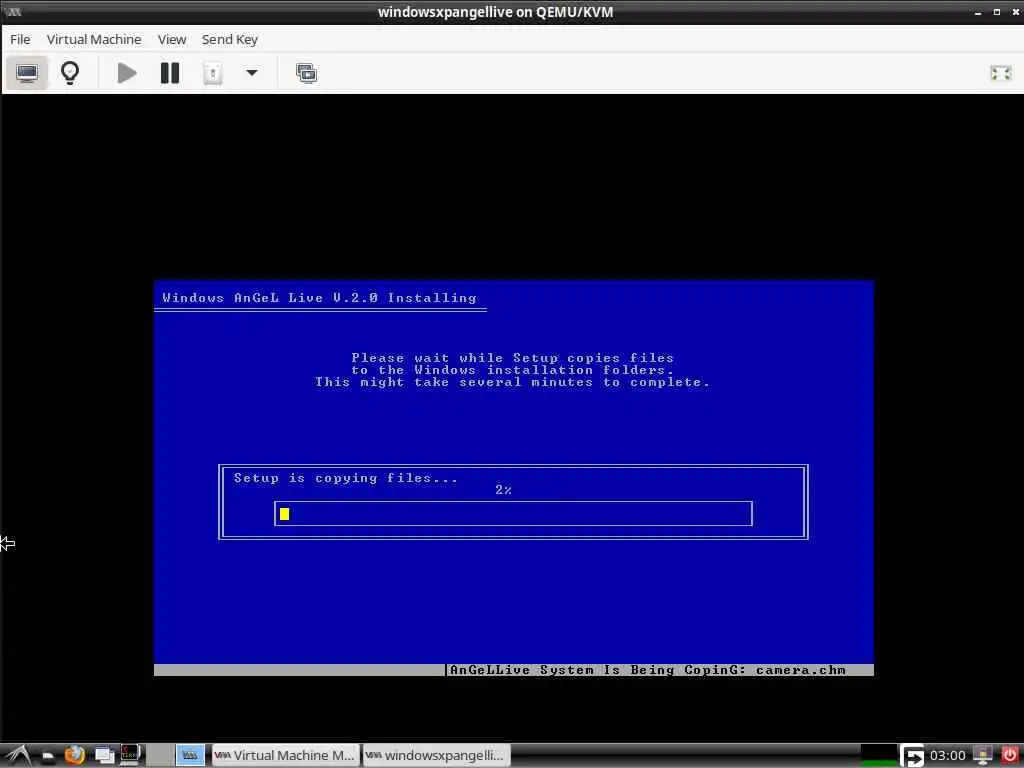Show virtual hardware details (lightbulb icon)
This screenshot has width=1024, height=768.
70,72
